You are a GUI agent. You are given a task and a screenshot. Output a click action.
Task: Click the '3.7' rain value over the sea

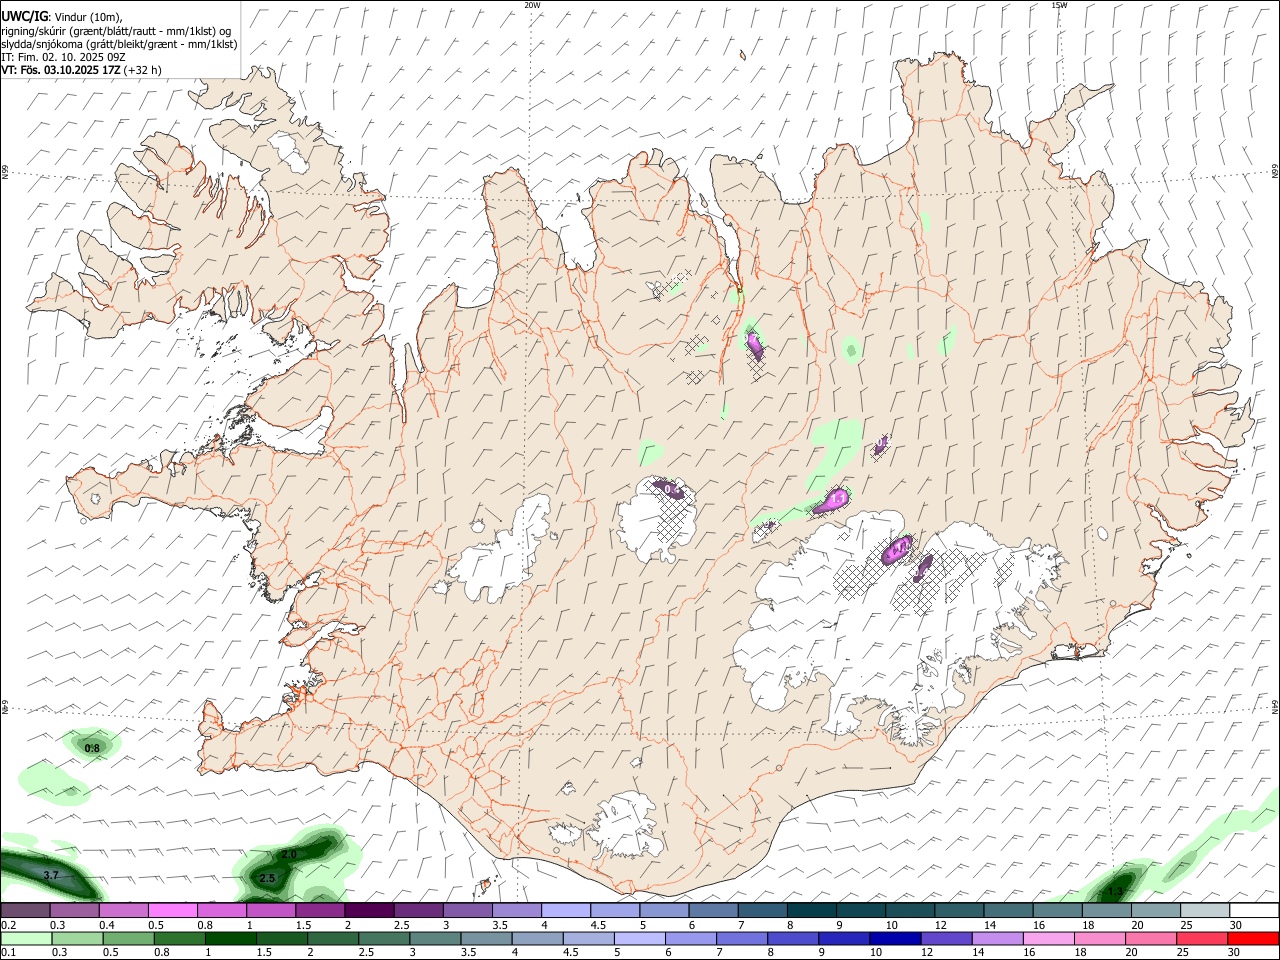point(52,875)
